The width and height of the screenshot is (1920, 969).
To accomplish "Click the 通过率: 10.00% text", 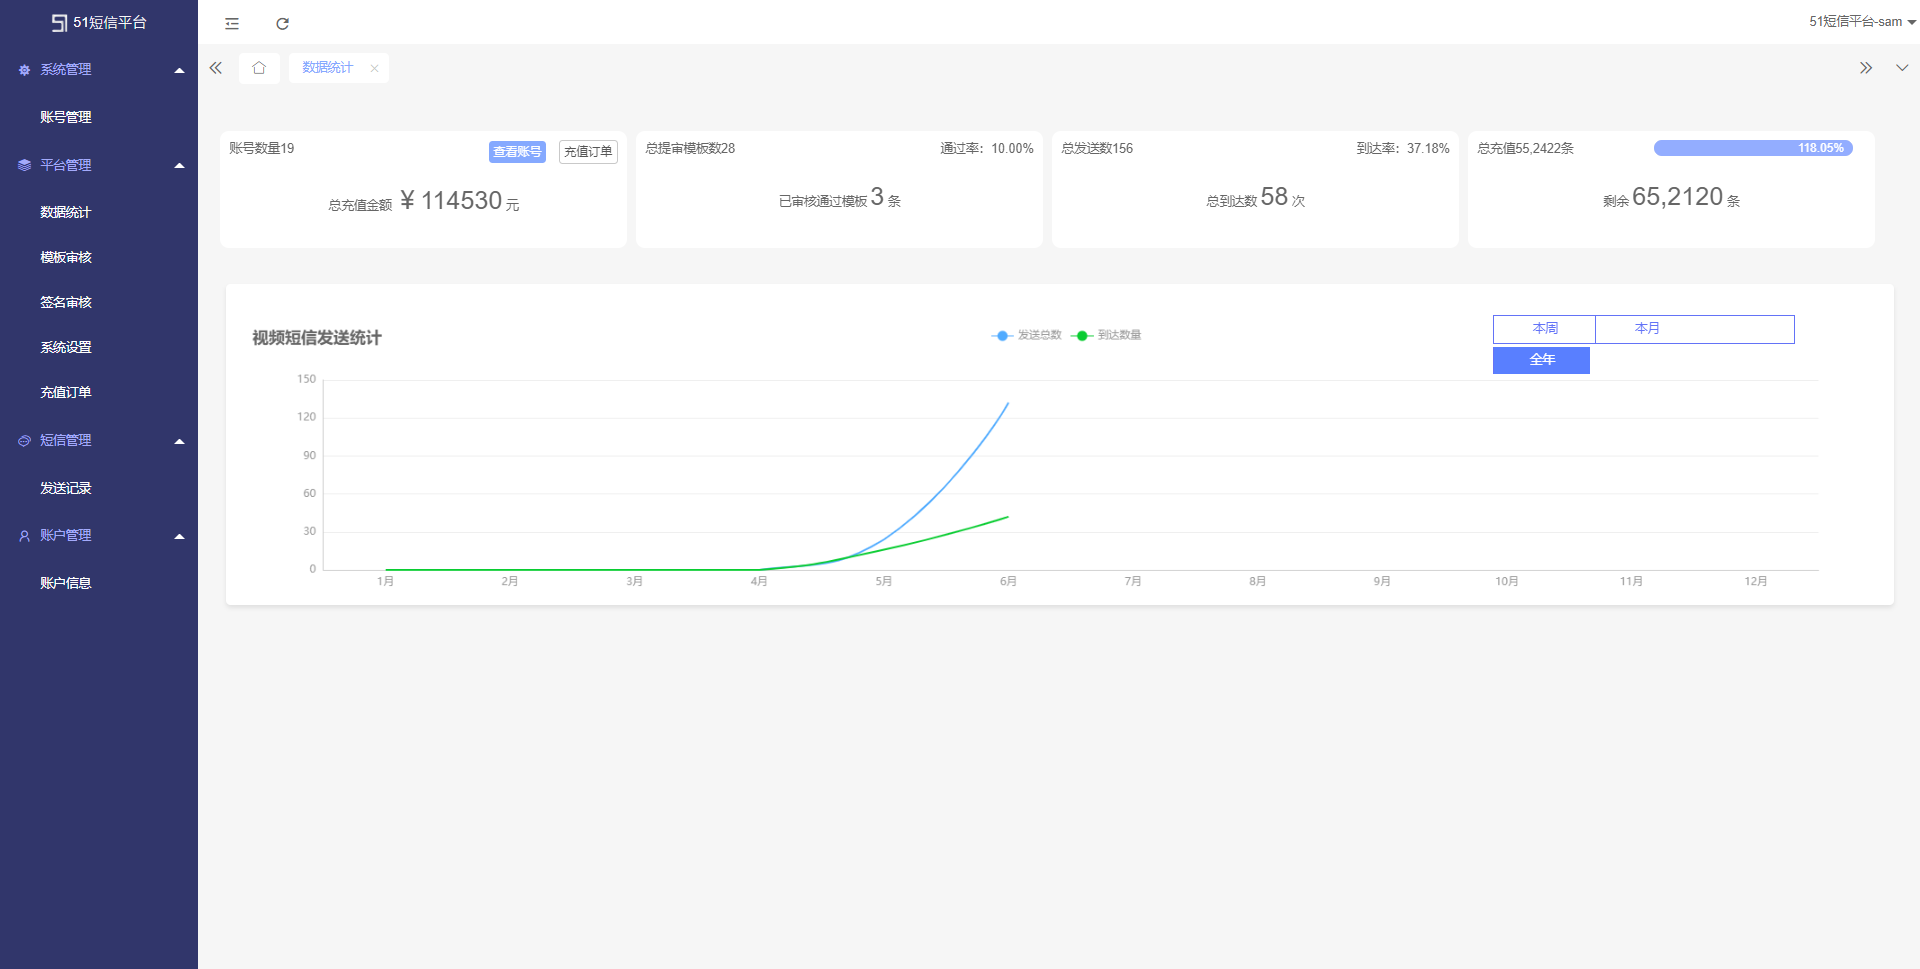I will pos(987,148).
